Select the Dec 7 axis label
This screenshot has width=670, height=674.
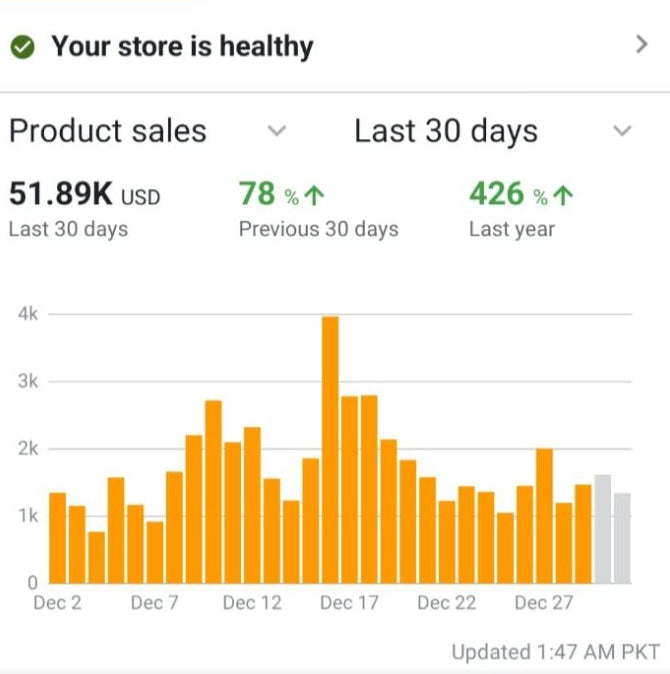coord(154,602)
